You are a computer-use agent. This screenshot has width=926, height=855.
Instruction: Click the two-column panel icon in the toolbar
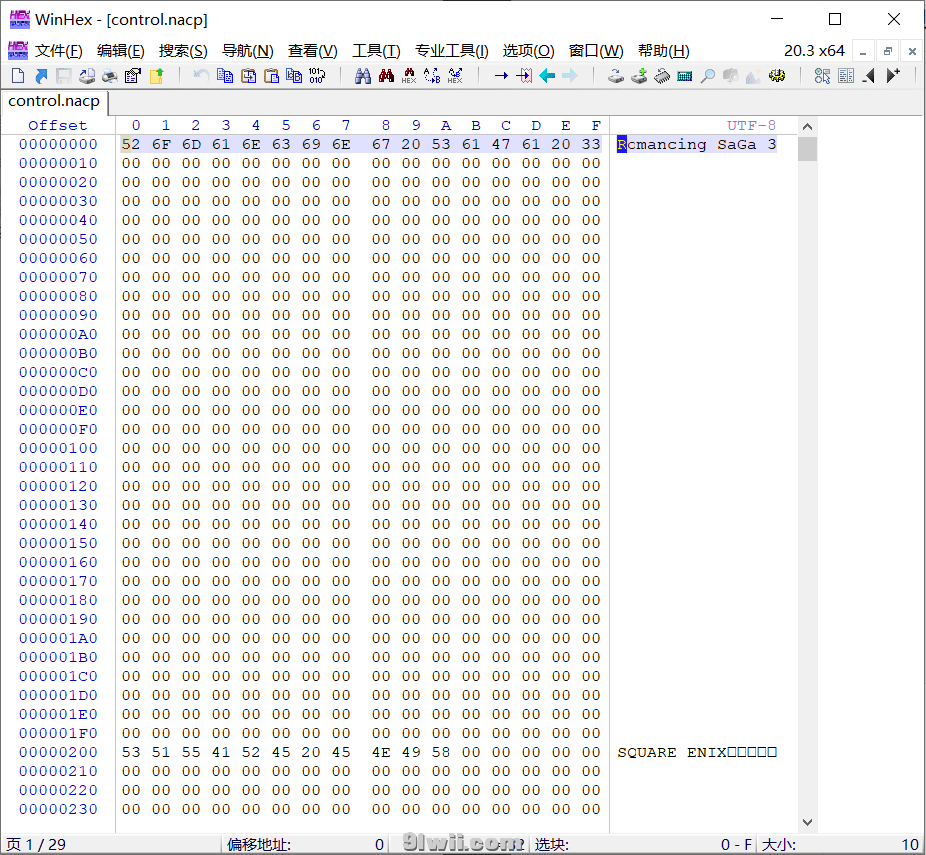(x=846, y=76)
